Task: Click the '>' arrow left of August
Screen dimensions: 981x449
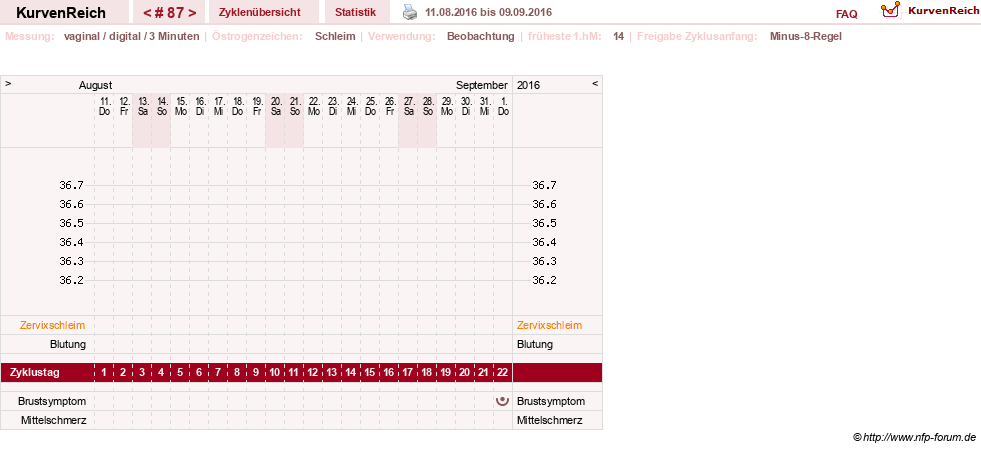Action: click(8, 83)
